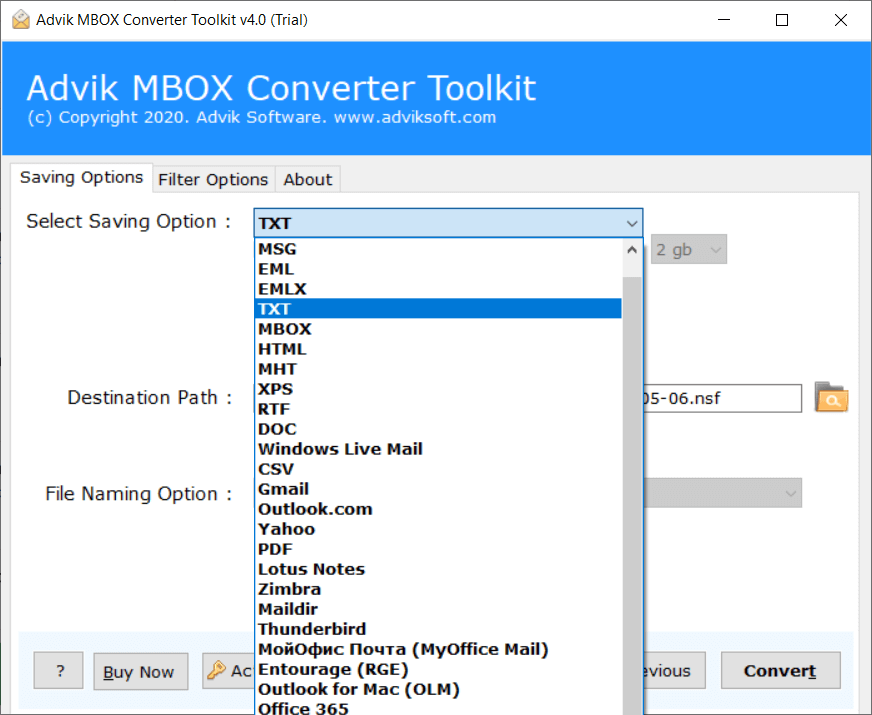Screen dimensions: 872x715
Task: Pick Zimbra from the dropdown
Action: [438, 589]
